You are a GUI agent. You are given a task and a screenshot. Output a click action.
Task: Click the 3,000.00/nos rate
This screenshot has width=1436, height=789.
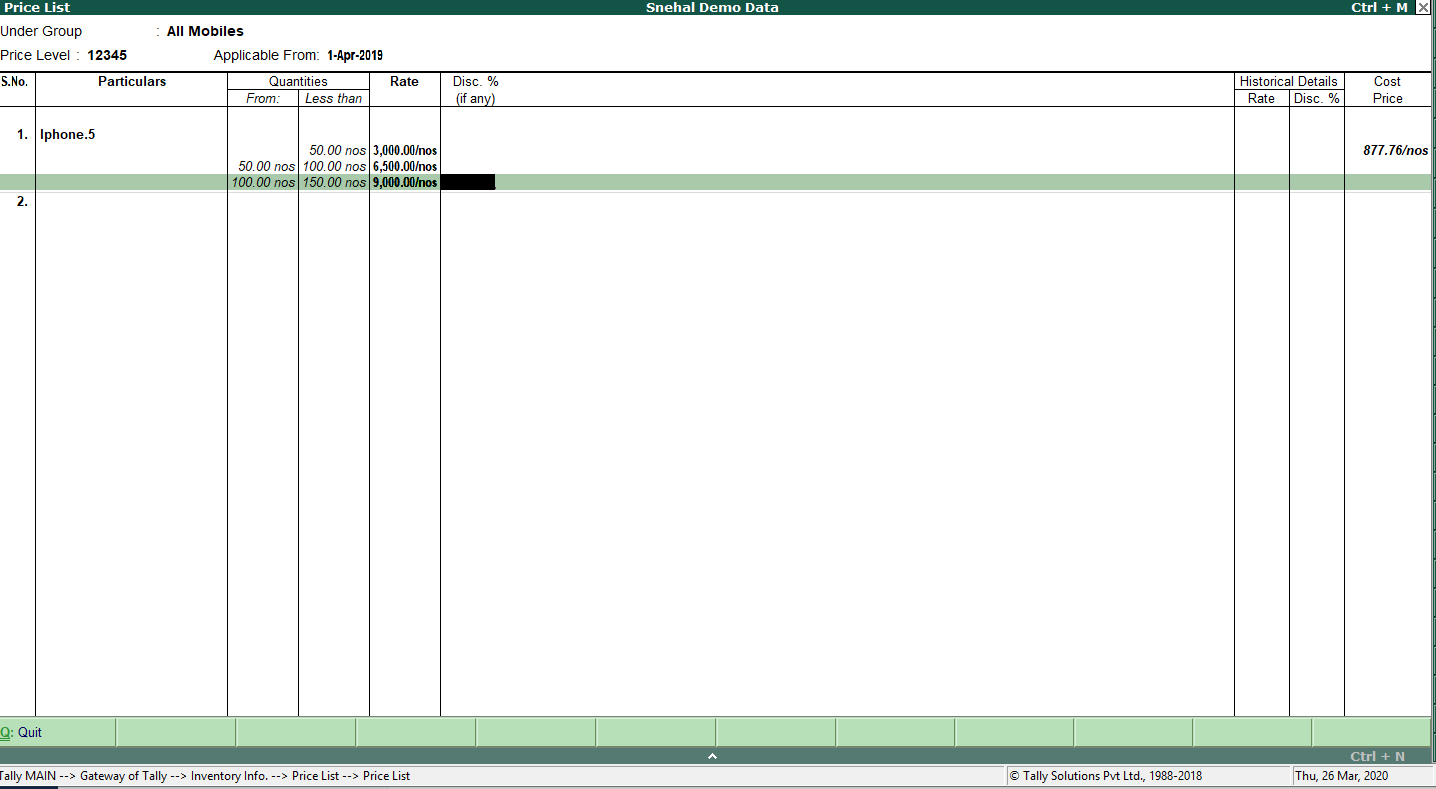point(405,150)
